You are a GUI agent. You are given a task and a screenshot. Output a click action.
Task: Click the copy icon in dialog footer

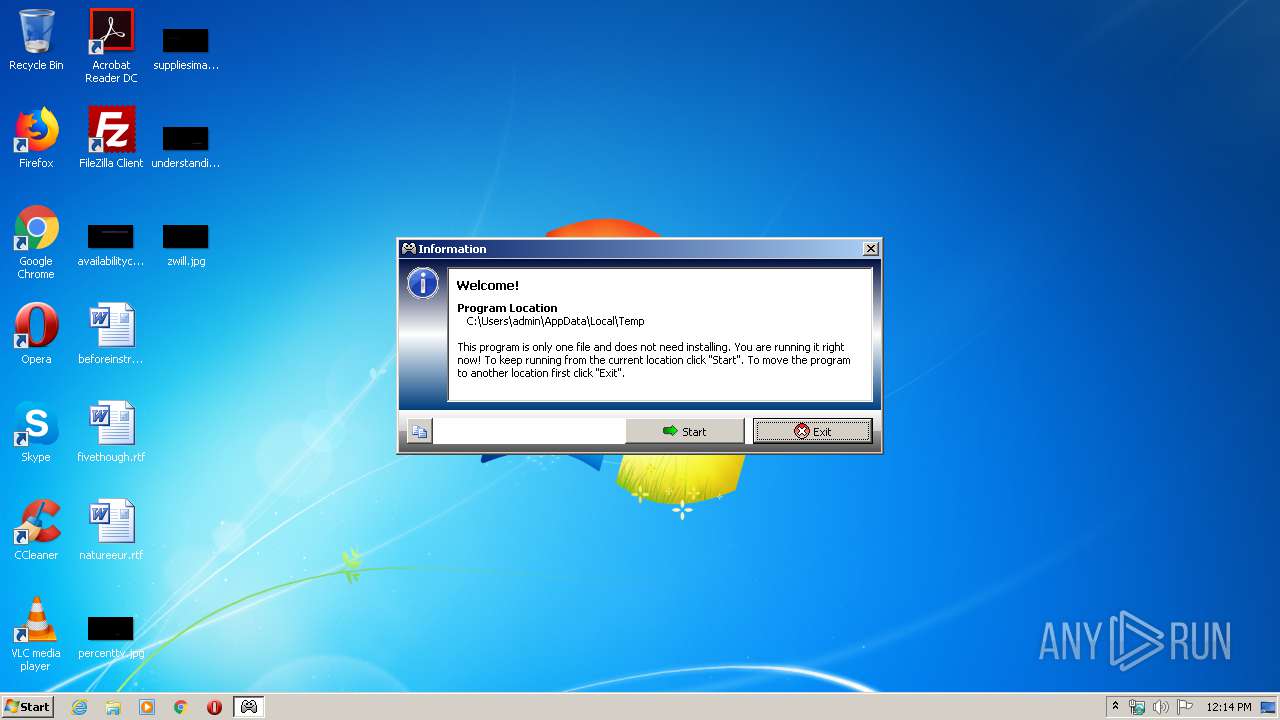click(x=420, y=432)
